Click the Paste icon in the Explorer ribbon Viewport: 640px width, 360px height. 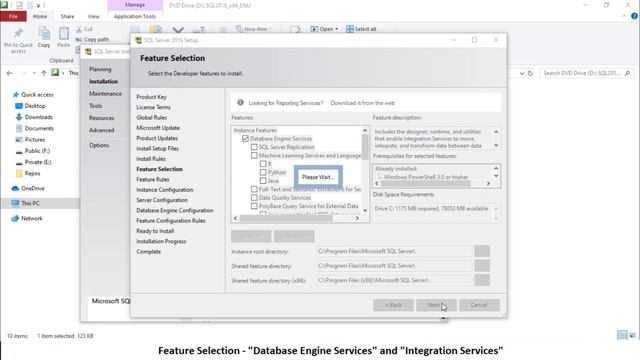pyautogui.click(x=64, y=33)
